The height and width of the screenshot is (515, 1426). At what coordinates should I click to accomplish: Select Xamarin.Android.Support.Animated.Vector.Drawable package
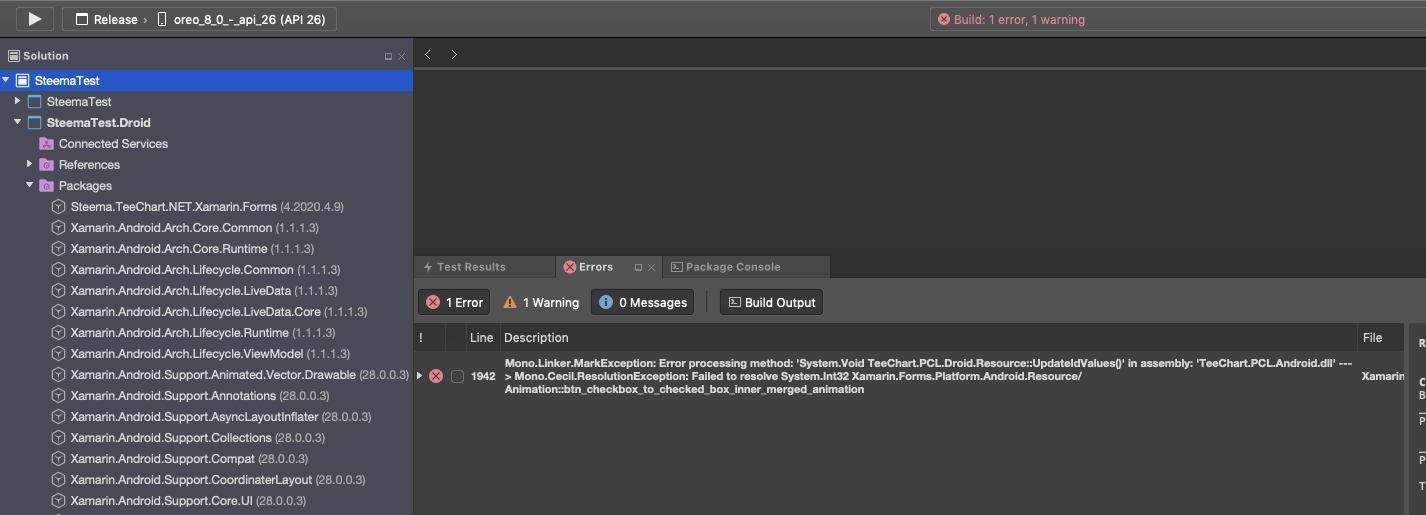click(x=240, y=375)
